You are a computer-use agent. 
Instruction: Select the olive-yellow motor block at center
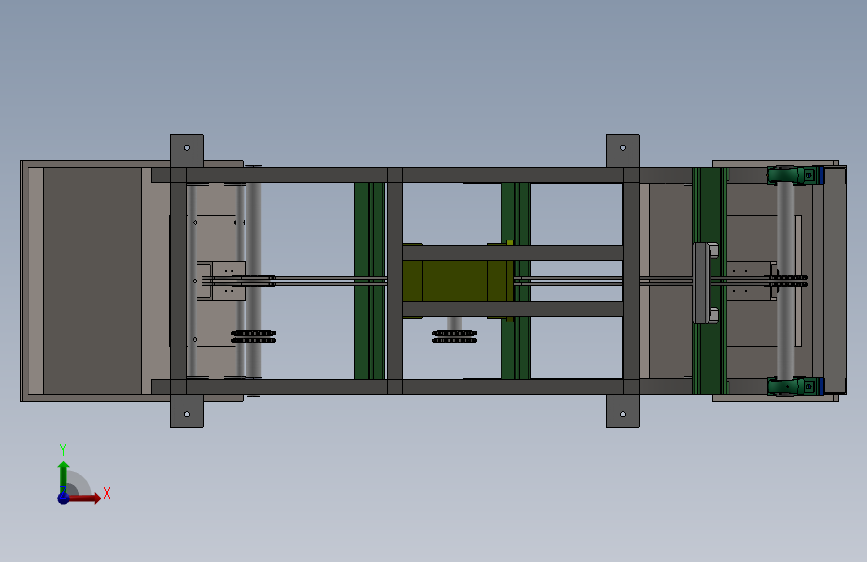[458, 281]
